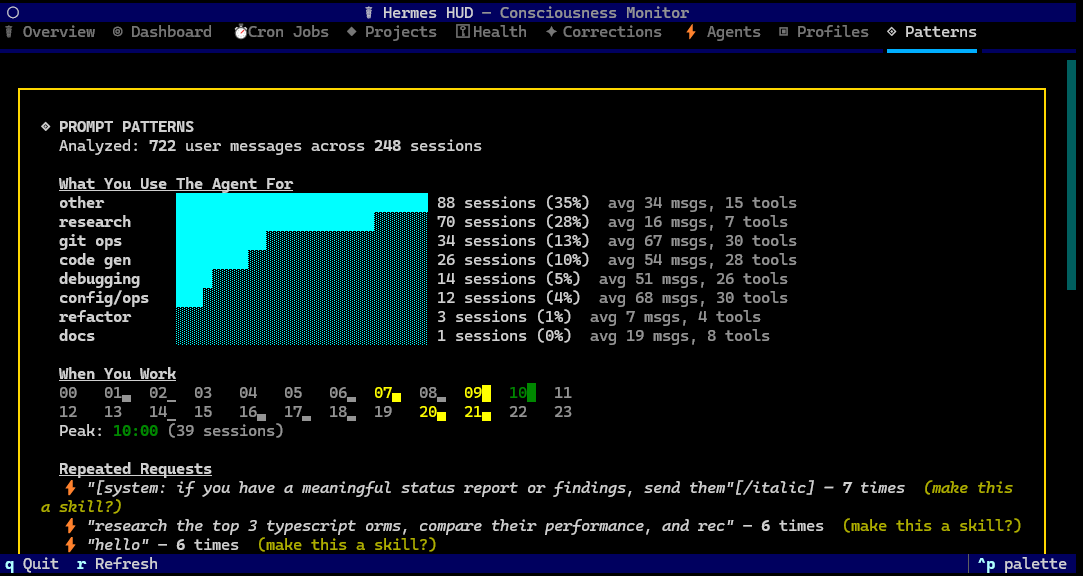Click "34 sessions (13%)" text
The height and width of the screenshot is (576, 1083).
[513, 241]
